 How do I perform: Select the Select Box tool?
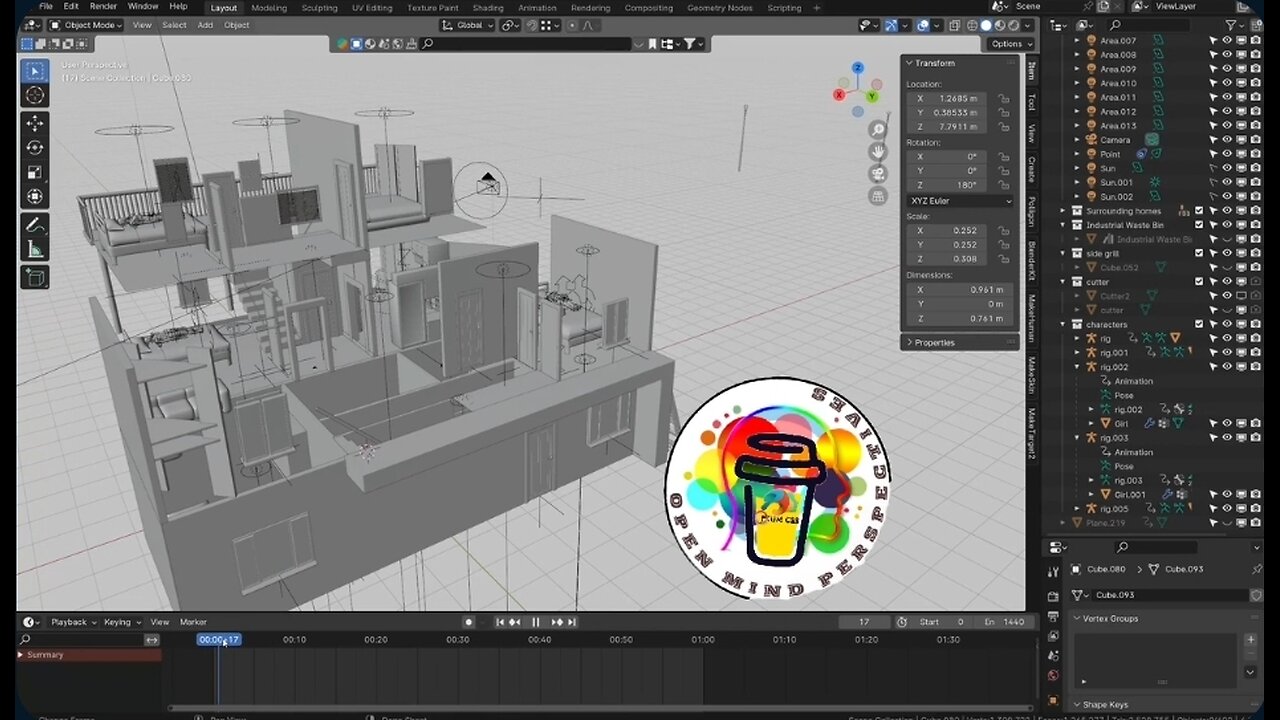click(x=35, y=71)
